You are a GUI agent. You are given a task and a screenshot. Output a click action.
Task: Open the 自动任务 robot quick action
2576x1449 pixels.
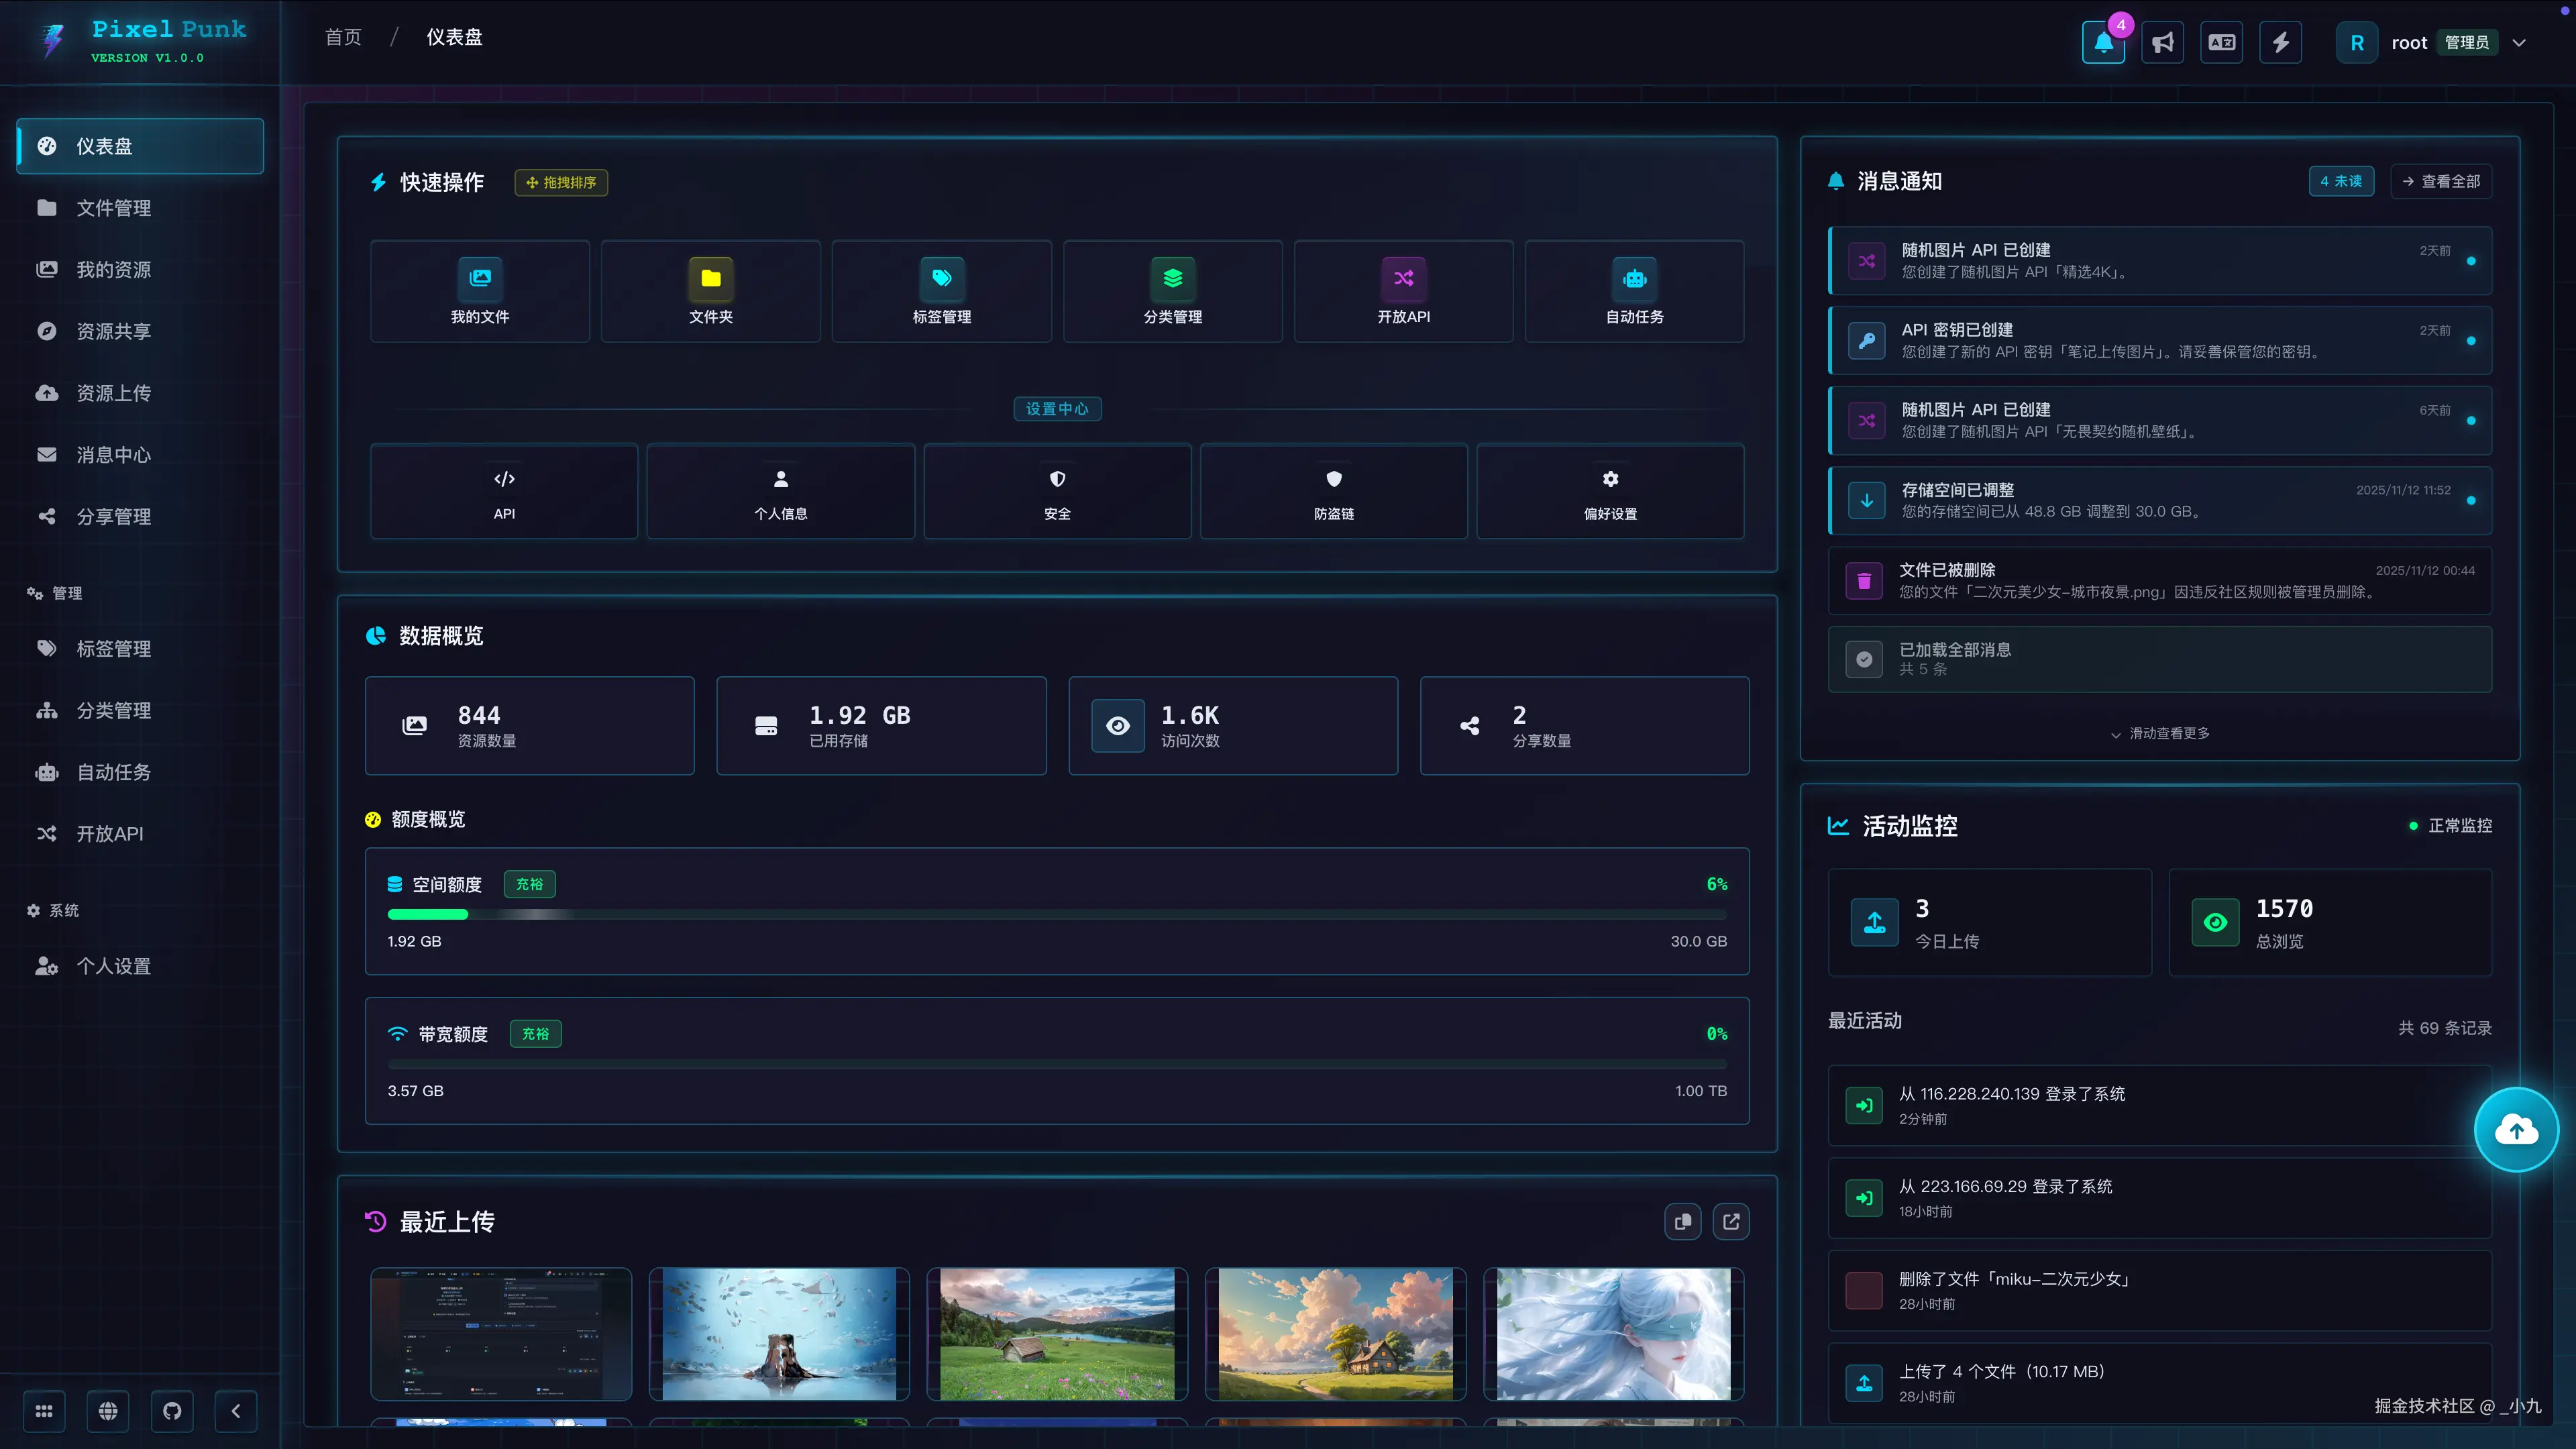[1634, 291]
